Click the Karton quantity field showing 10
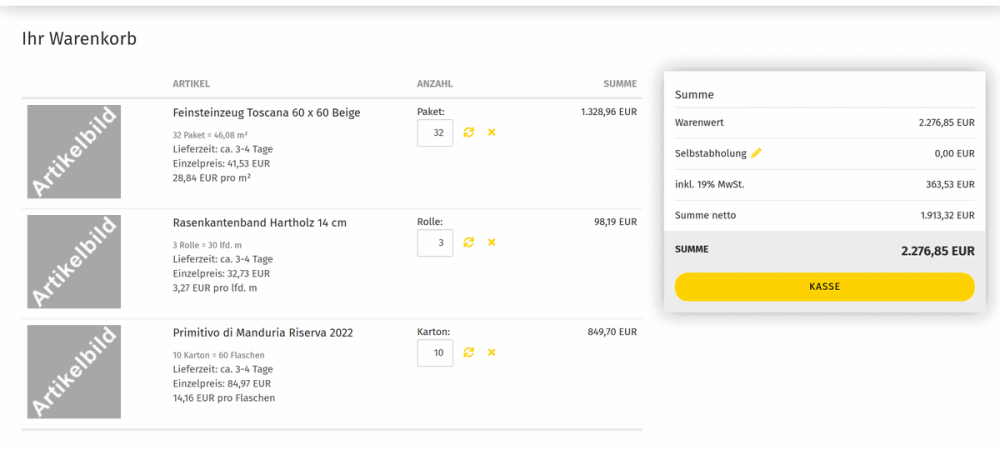The width and height of the screenshot is (1000, 450). (x=435, y=353)
